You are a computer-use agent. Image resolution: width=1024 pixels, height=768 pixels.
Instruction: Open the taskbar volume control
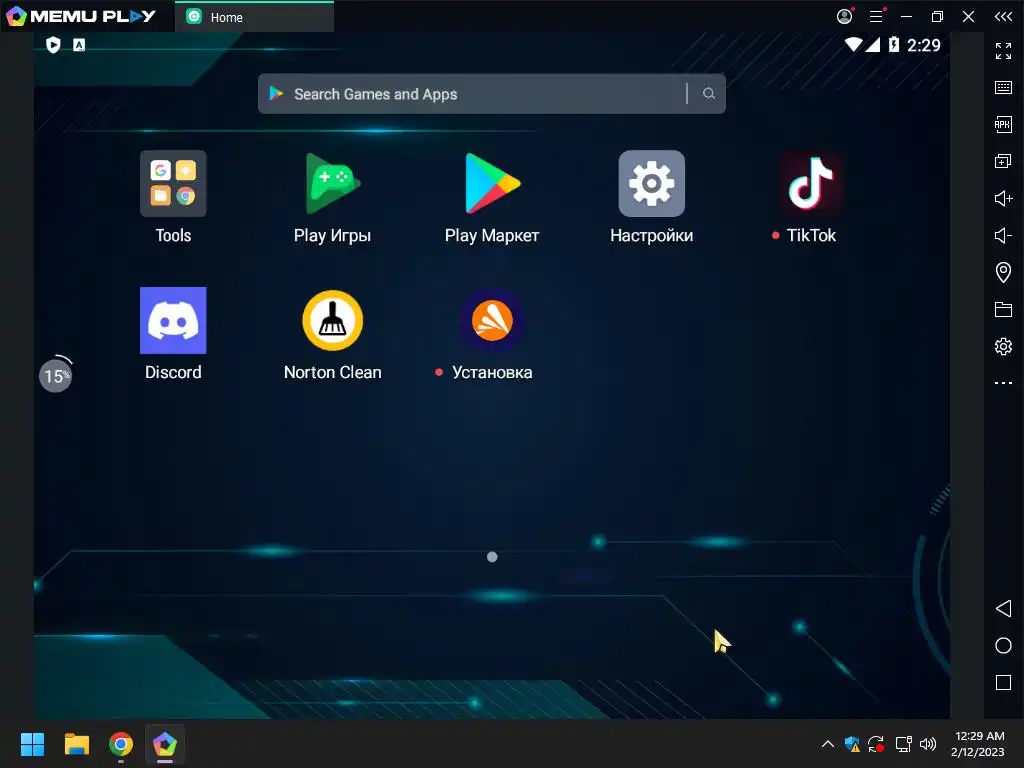(x=928, y=744)
